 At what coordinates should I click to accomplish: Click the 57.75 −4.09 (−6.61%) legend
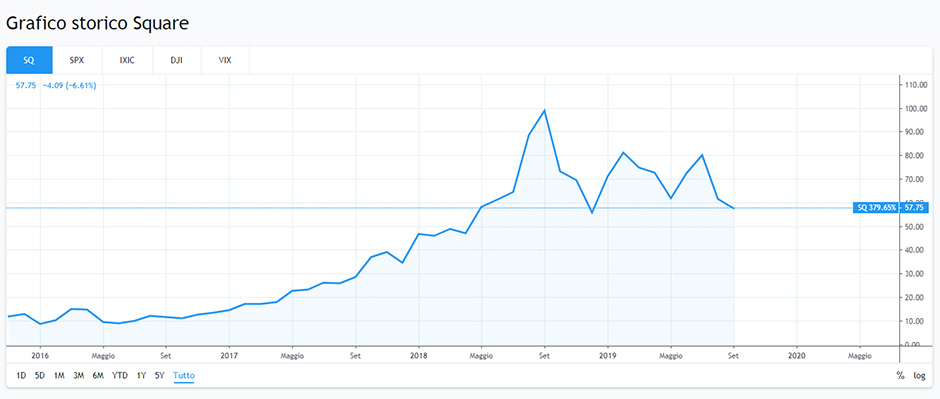click(56, 86)
